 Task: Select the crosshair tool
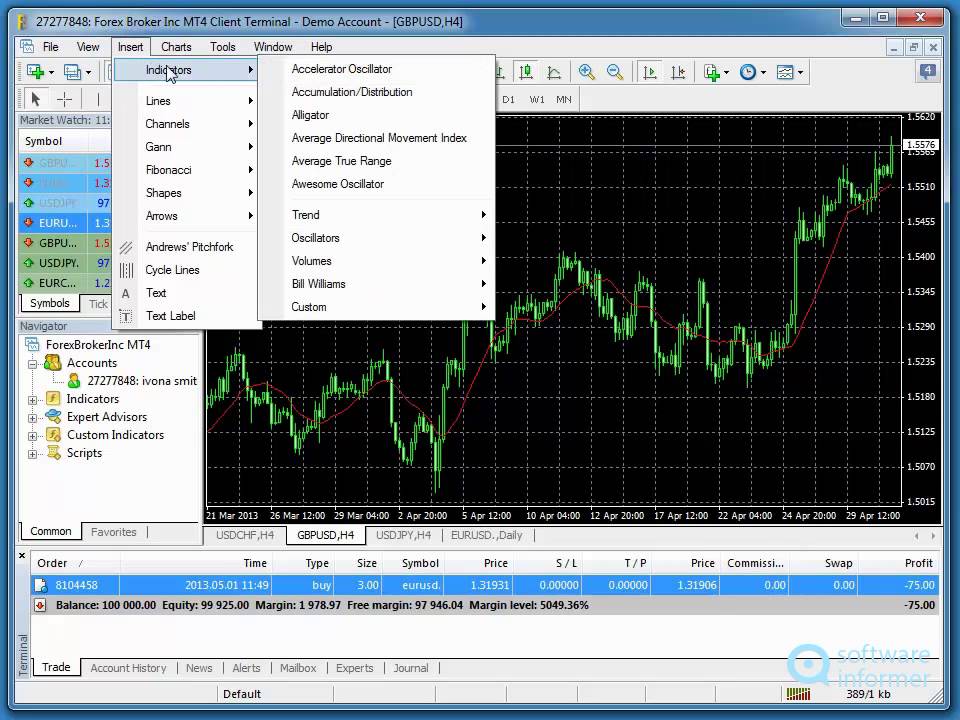pos(64,99)
